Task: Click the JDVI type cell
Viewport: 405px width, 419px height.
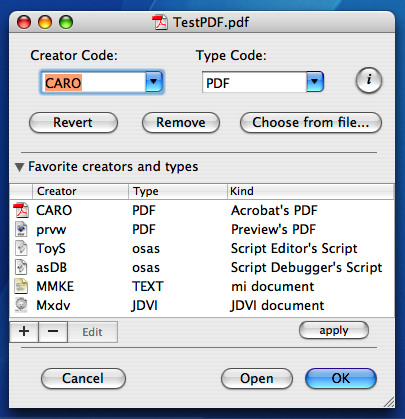Action: (x=144, y=306)
